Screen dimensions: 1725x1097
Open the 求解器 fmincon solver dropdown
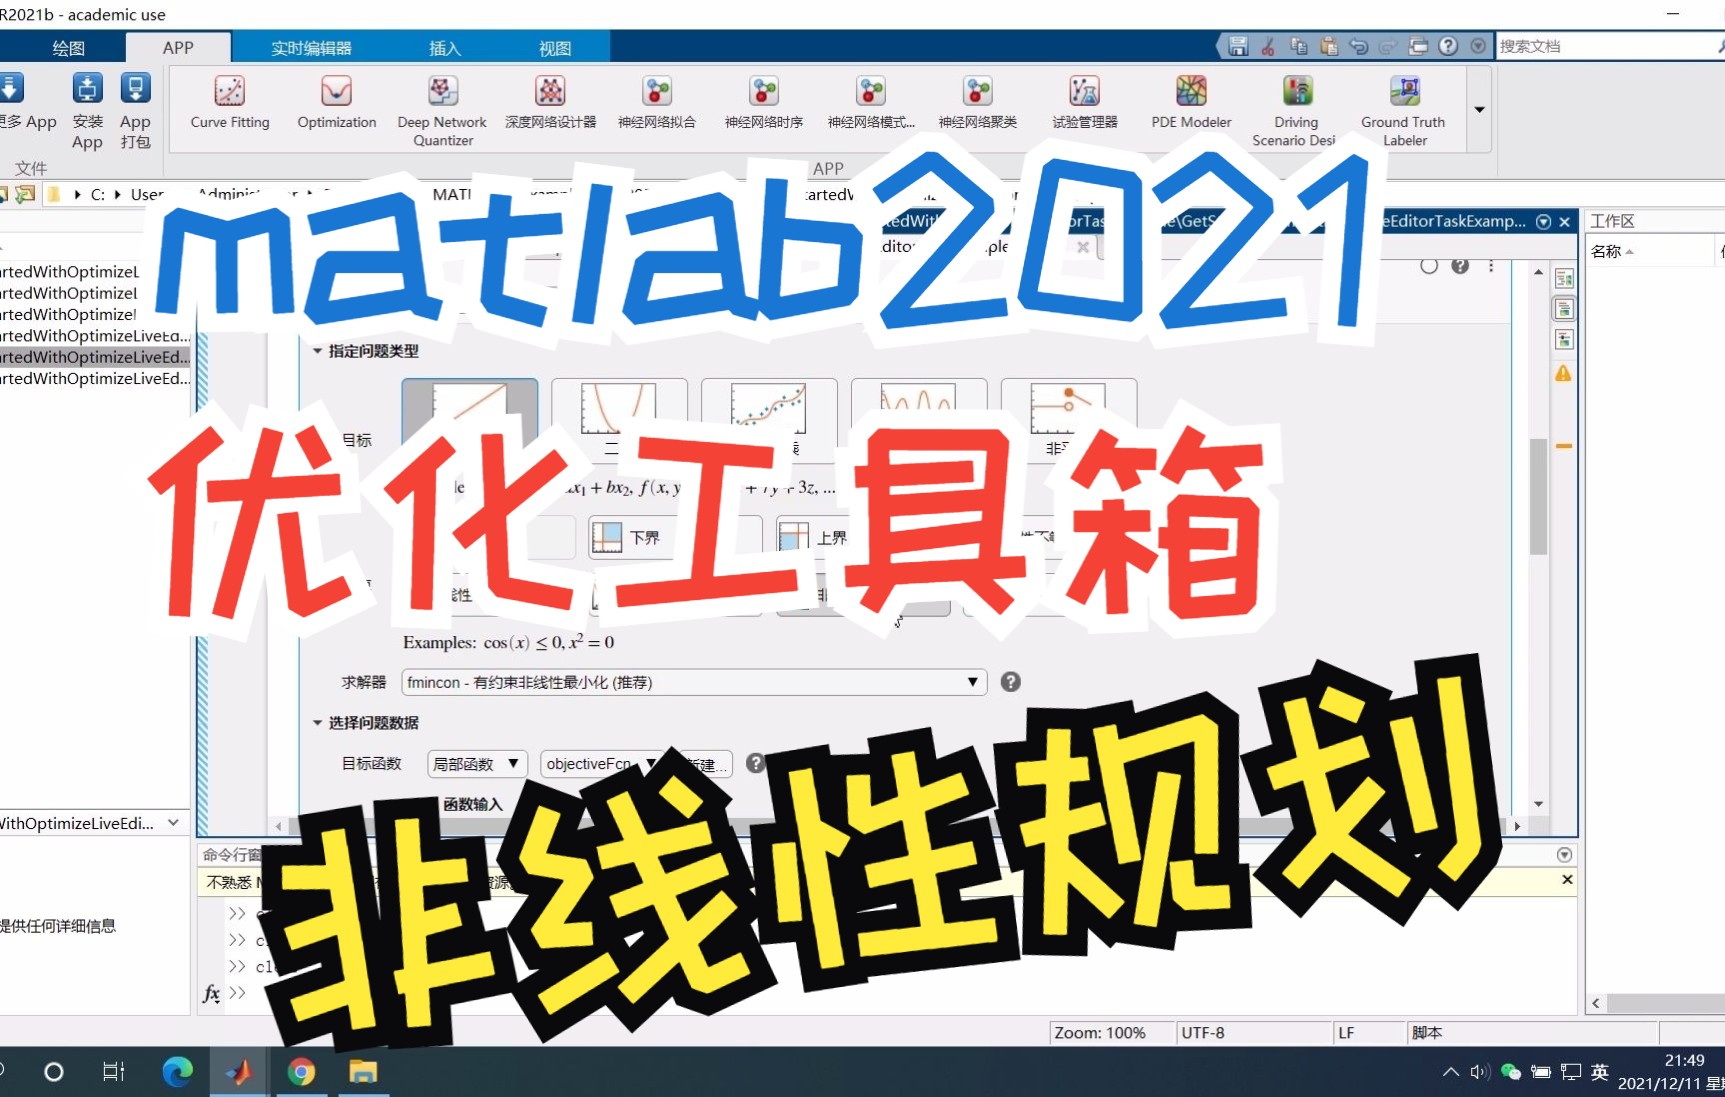point(694,682)
